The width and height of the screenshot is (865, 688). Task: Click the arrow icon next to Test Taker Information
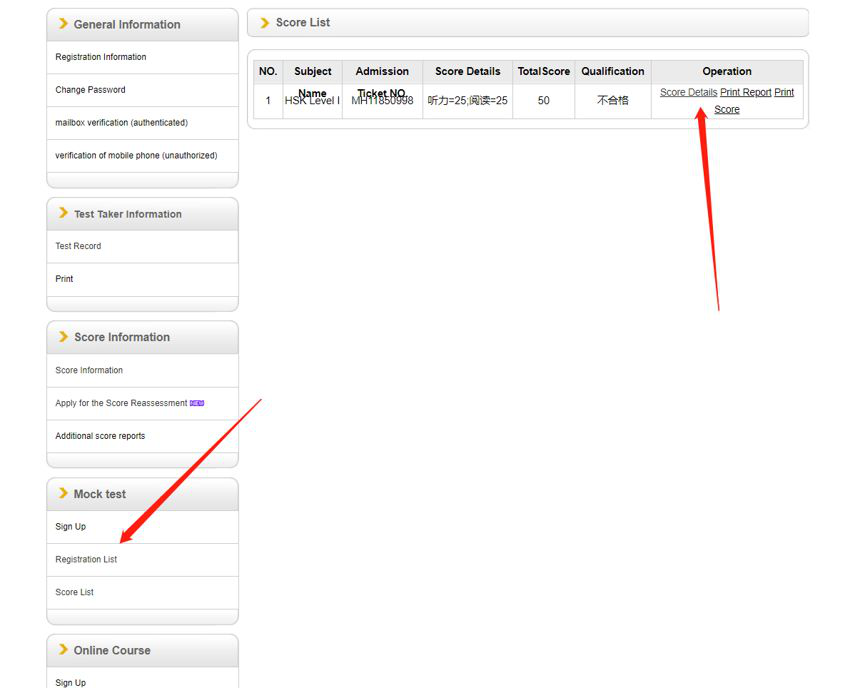pos(64,213)
